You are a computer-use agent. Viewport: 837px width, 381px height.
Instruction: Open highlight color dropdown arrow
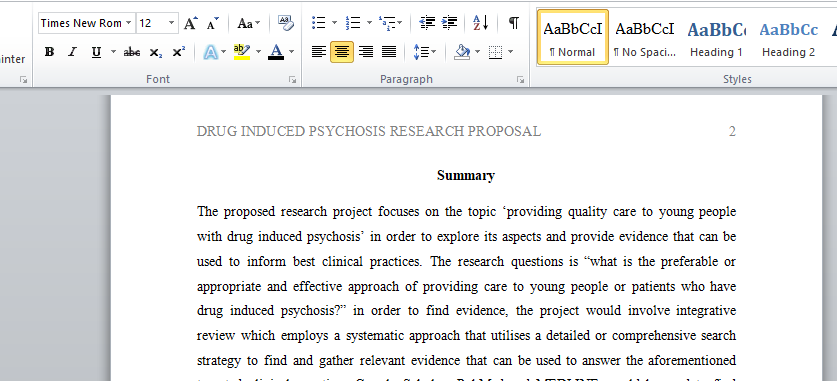tap(258, 52)
